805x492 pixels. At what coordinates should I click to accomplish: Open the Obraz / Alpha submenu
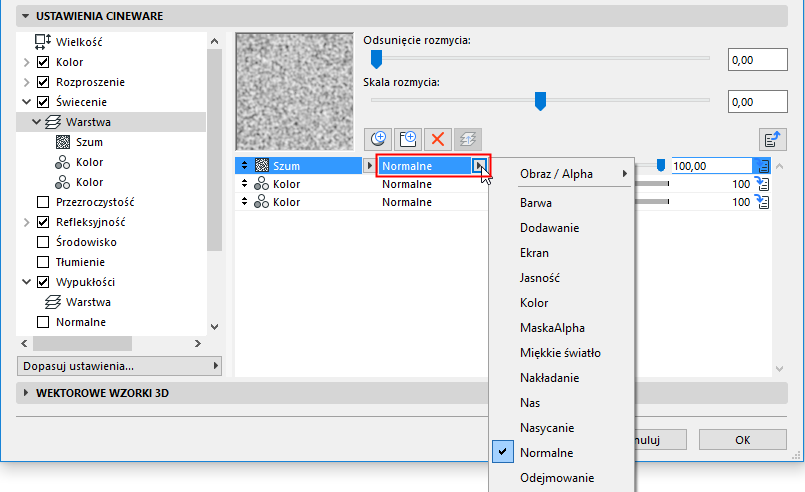[562, 174]
